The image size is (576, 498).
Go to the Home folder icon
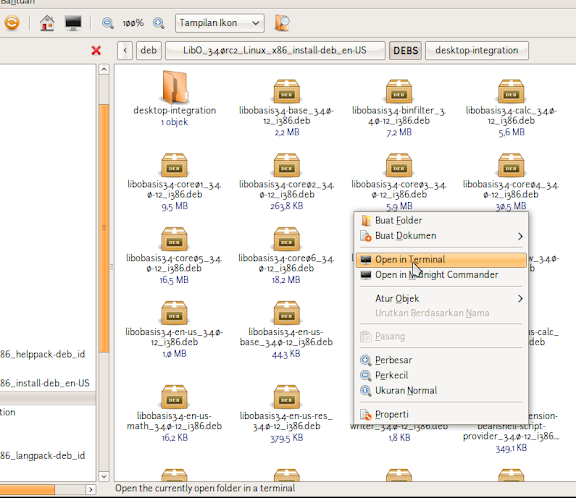pos(47,23)
